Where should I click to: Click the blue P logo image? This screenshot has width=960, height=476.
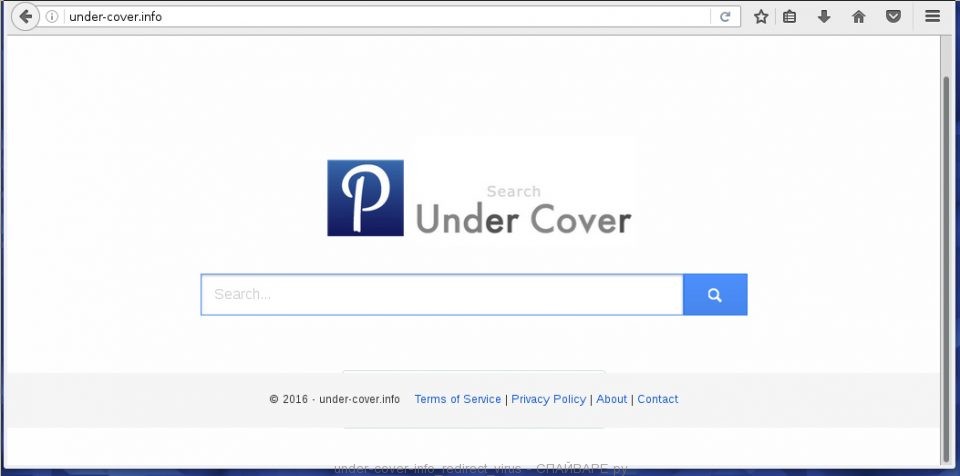point(365,198)
